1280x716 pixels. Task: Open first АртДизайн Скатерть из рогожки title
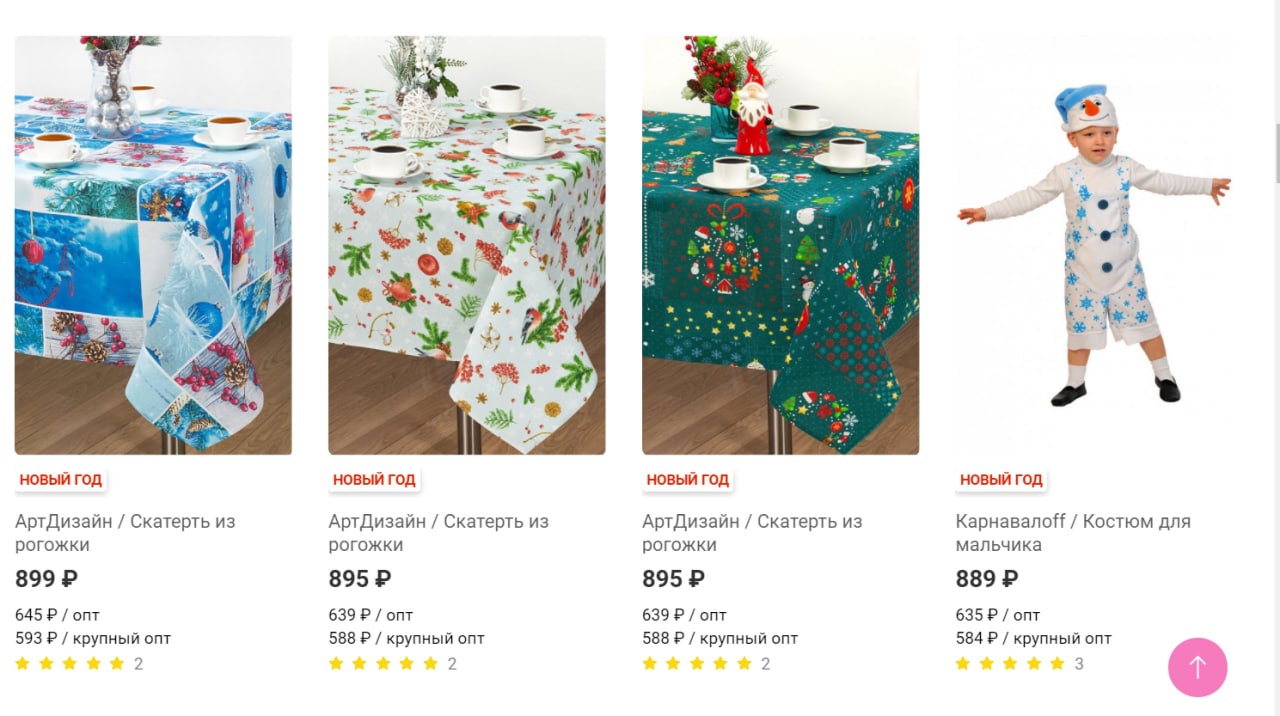[125, 533]
